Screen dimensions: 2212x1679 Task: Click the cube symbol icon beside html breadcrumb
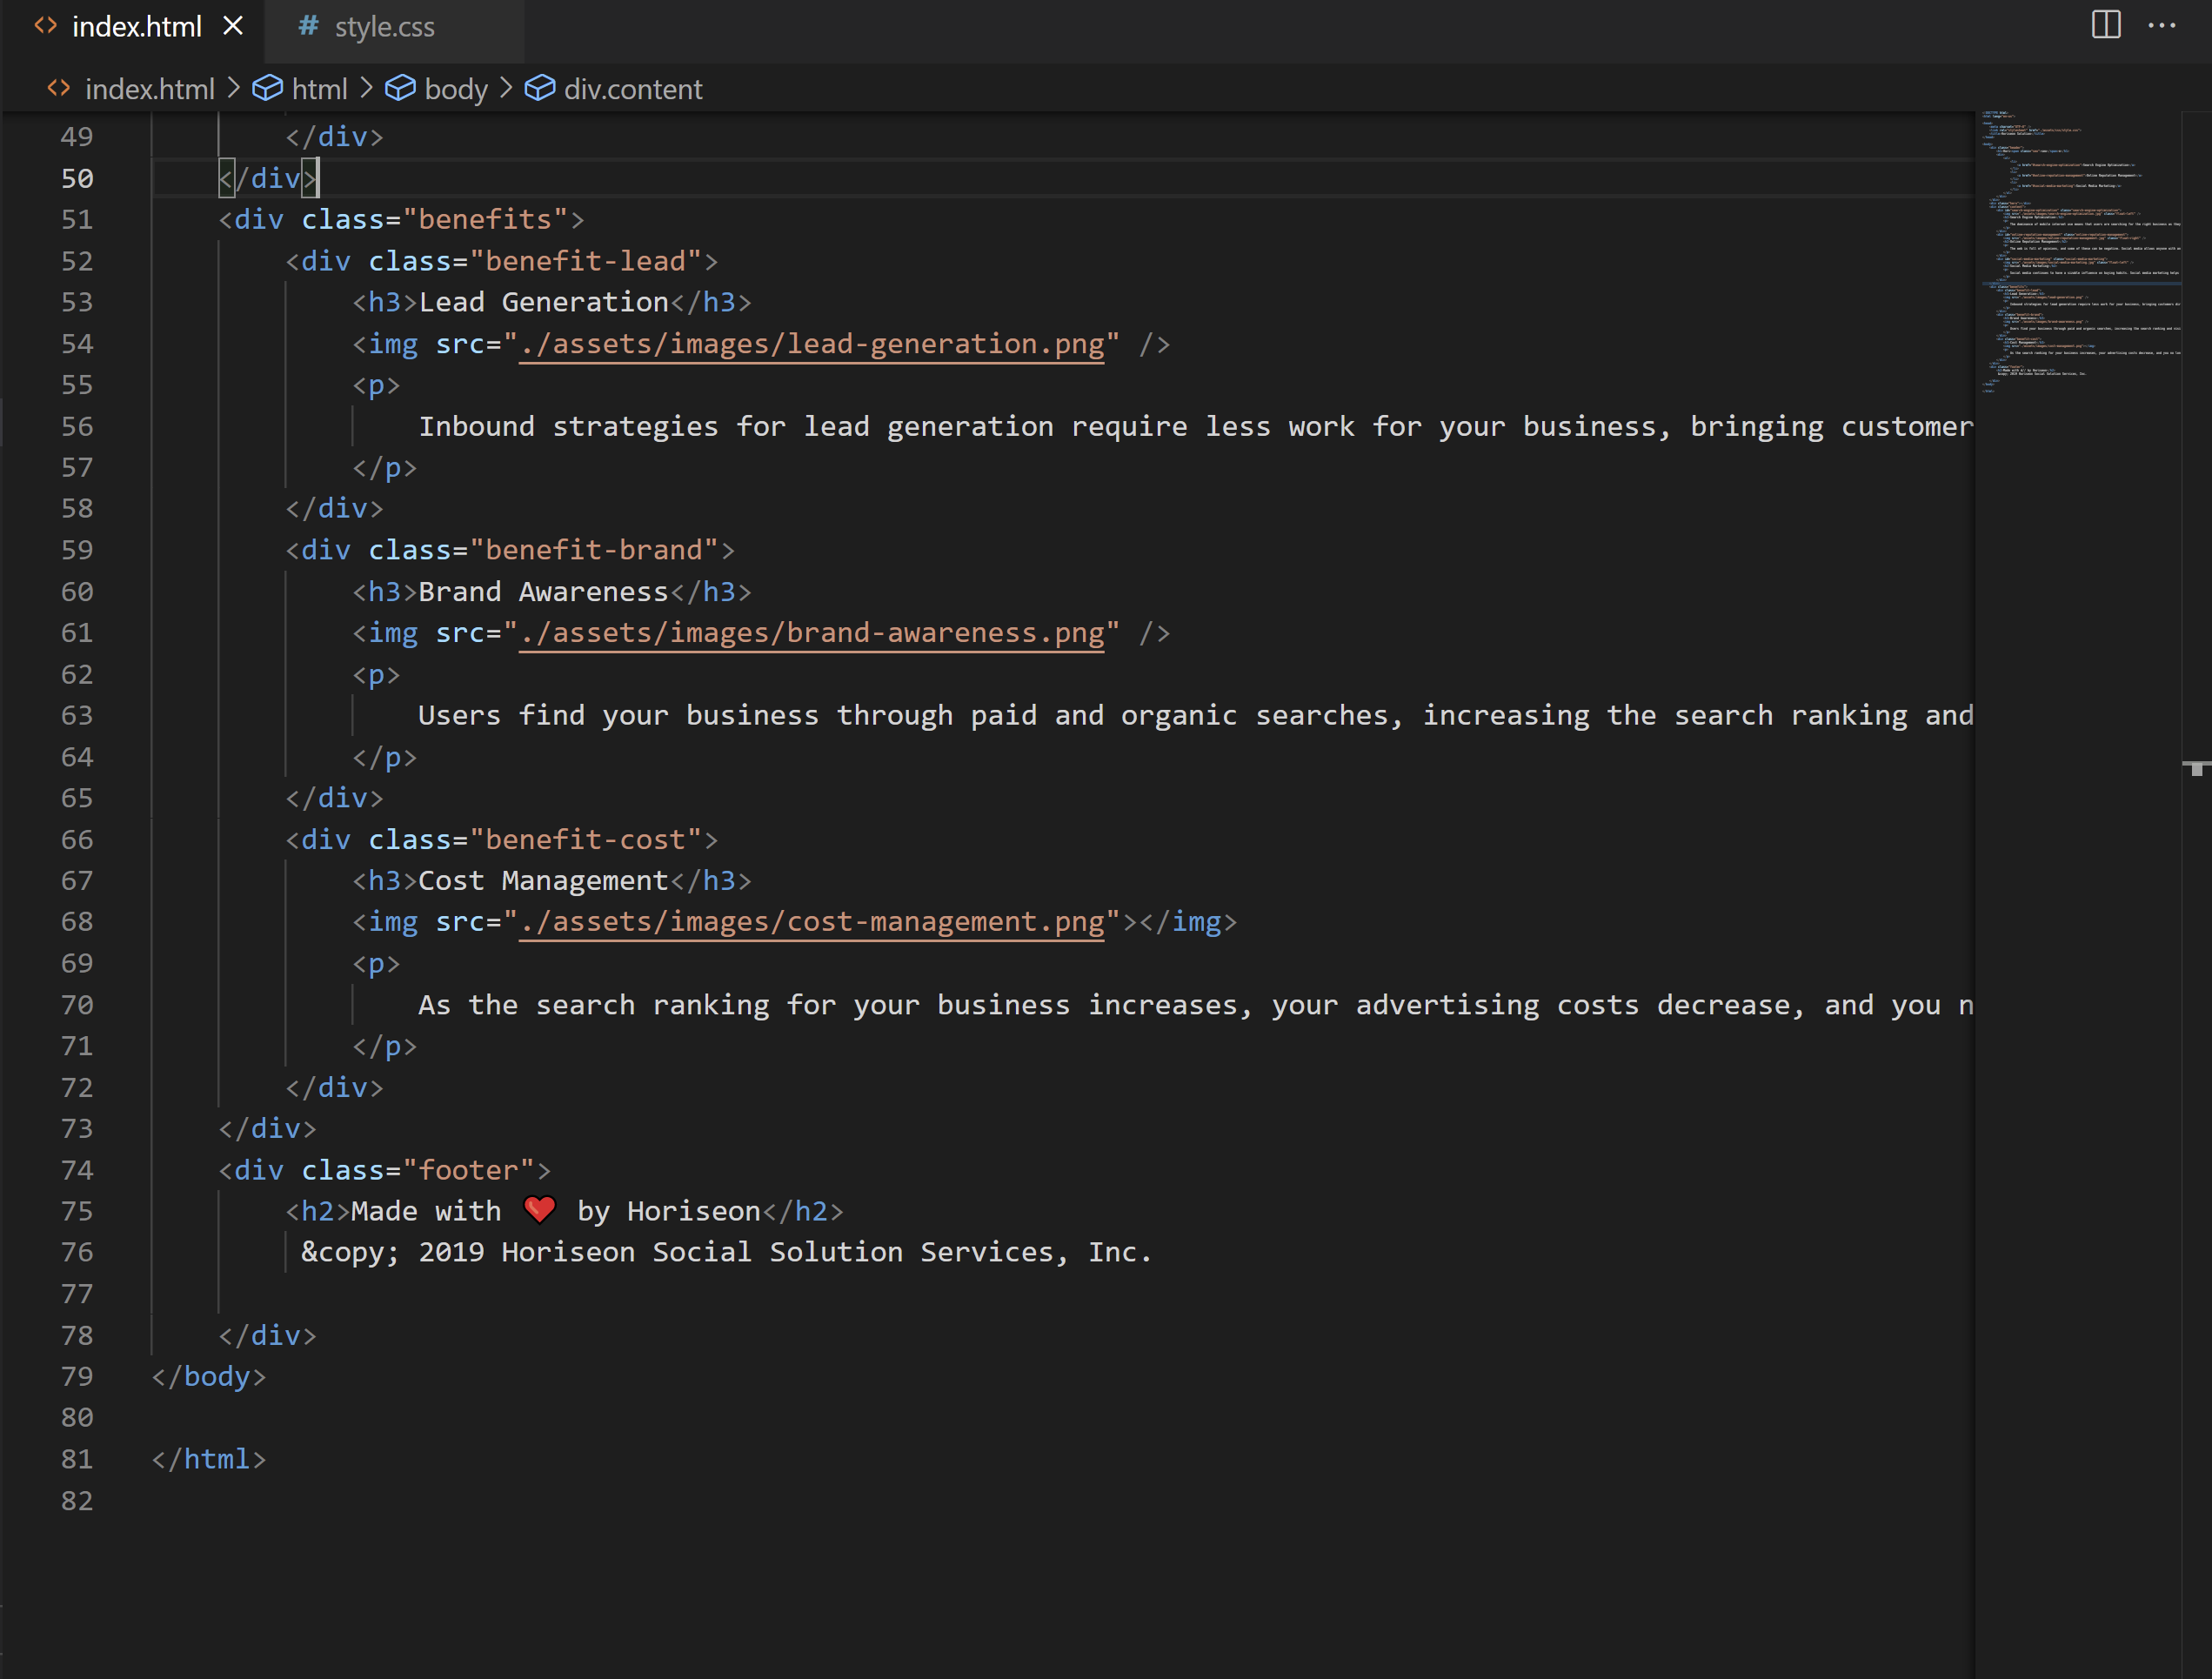coord(267,88)
